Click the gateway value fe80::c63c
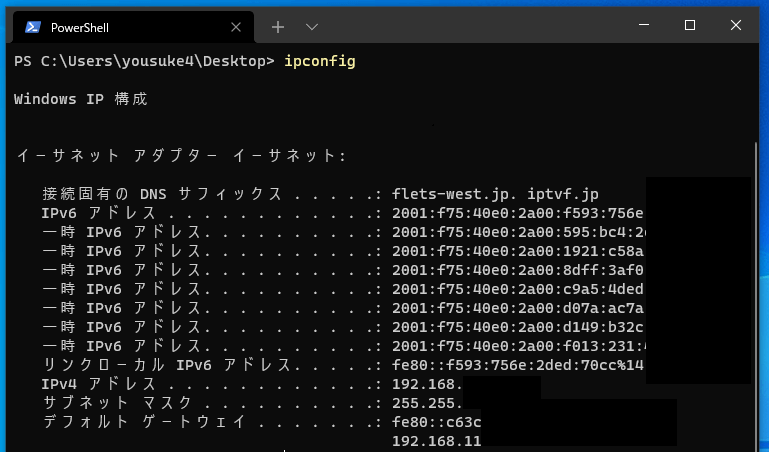769x452 pixels. click(436, 422)
